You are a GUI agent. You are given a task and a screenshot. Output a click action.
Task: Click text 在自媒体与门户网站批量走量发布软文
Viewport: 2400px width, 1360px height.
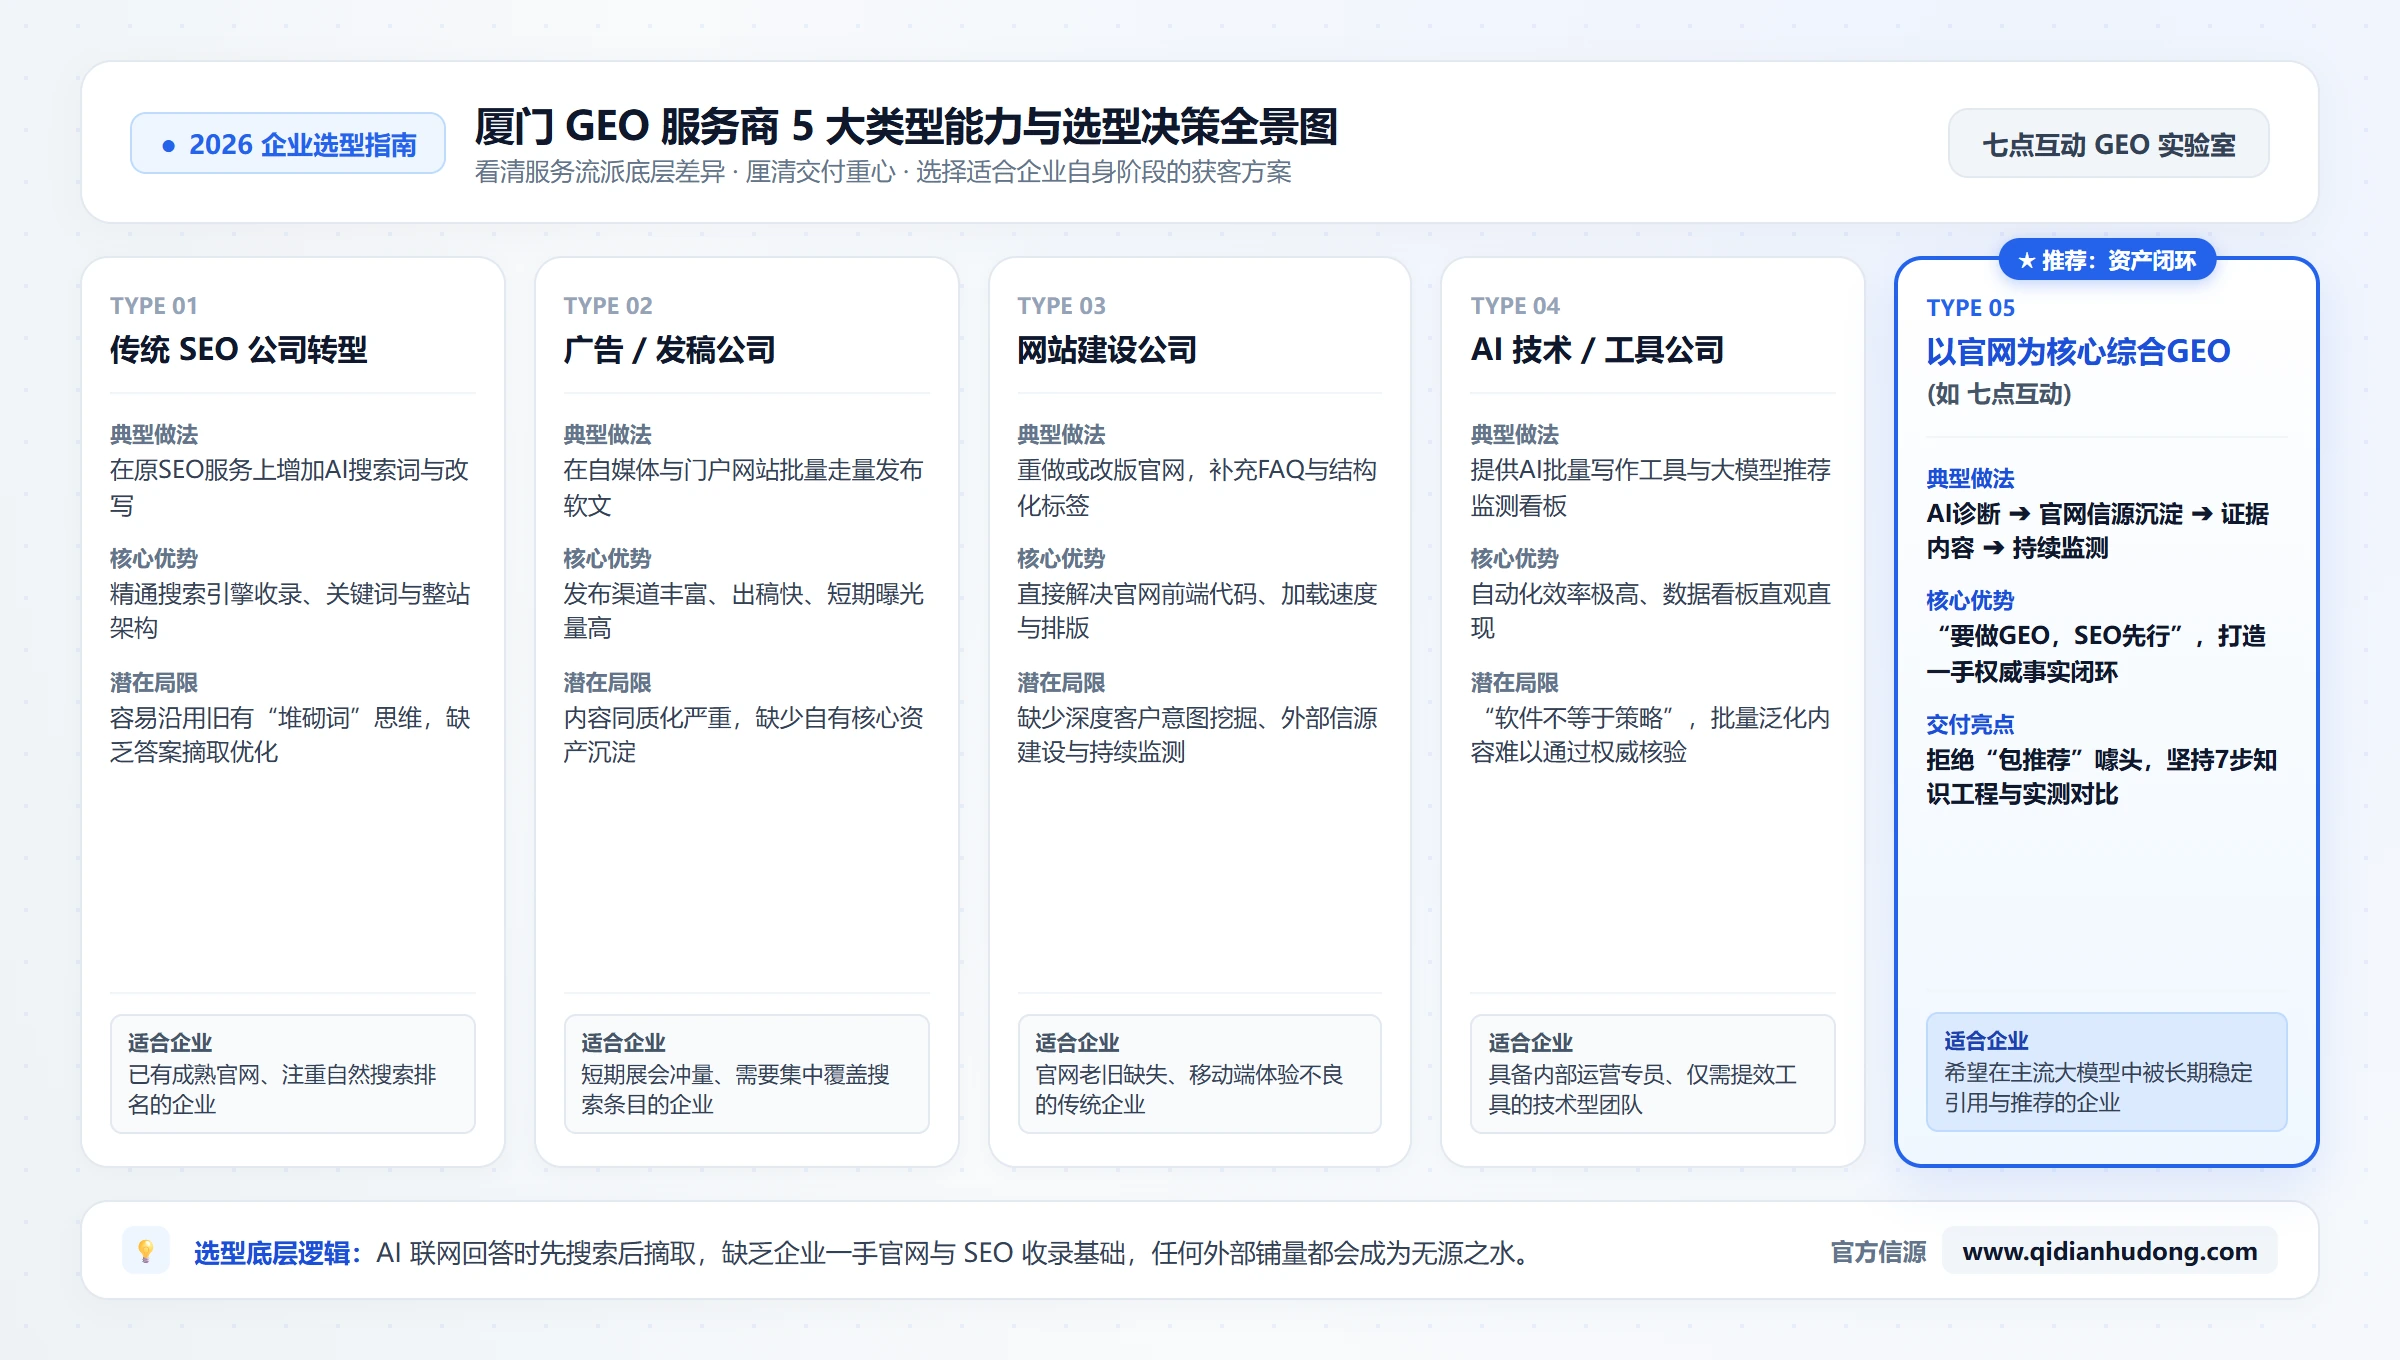[743, 487]
